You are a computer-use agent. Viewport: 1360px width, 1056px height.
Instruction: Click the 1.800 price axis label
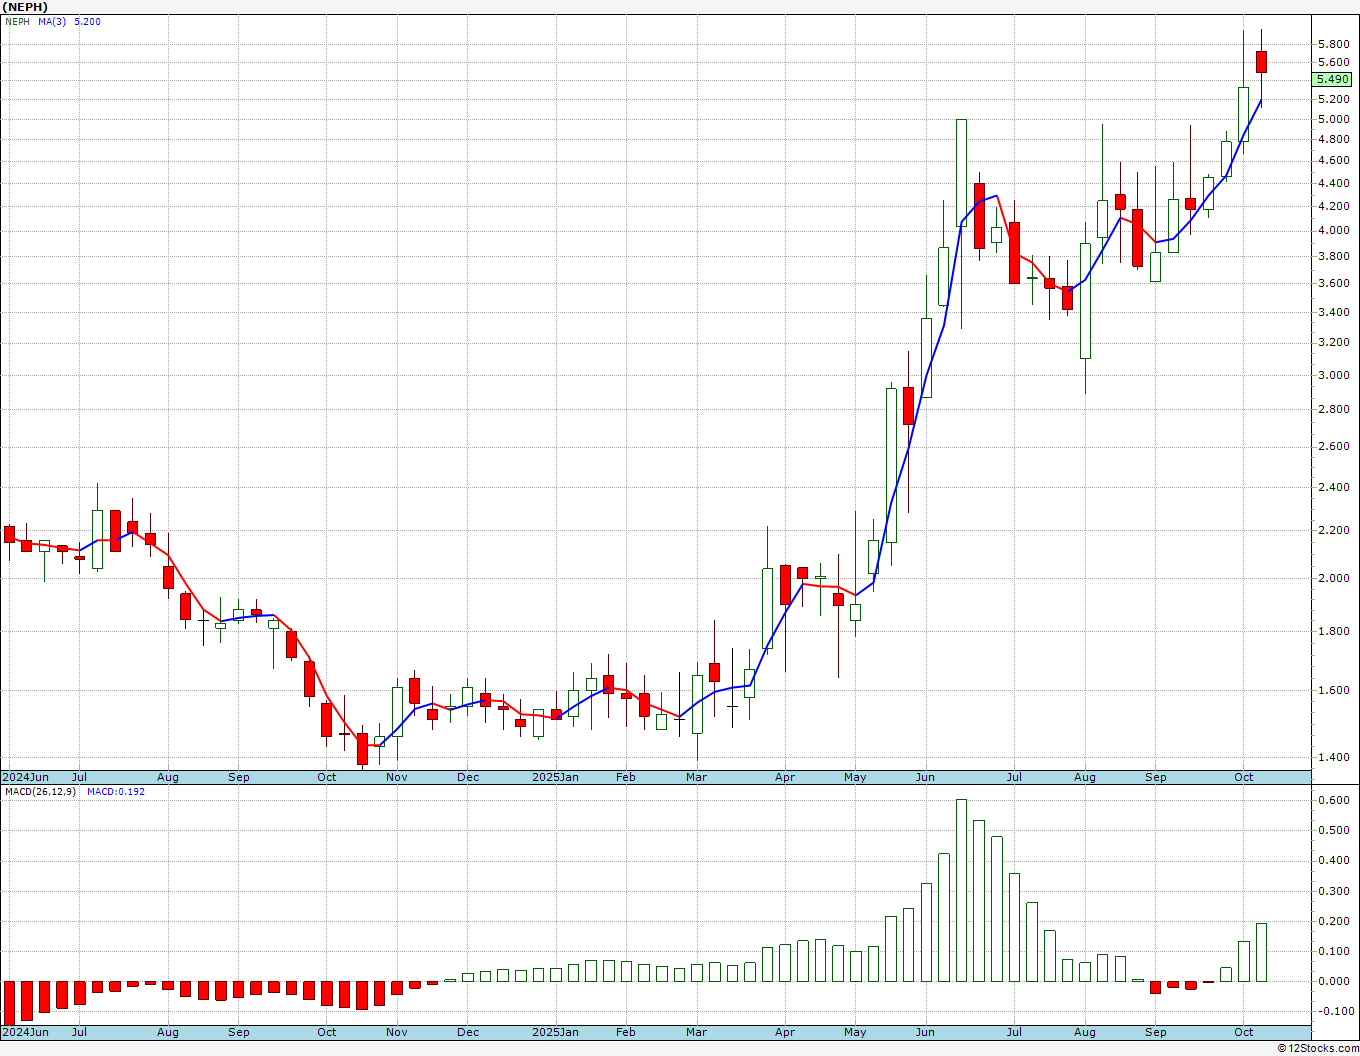(1333, 631)
